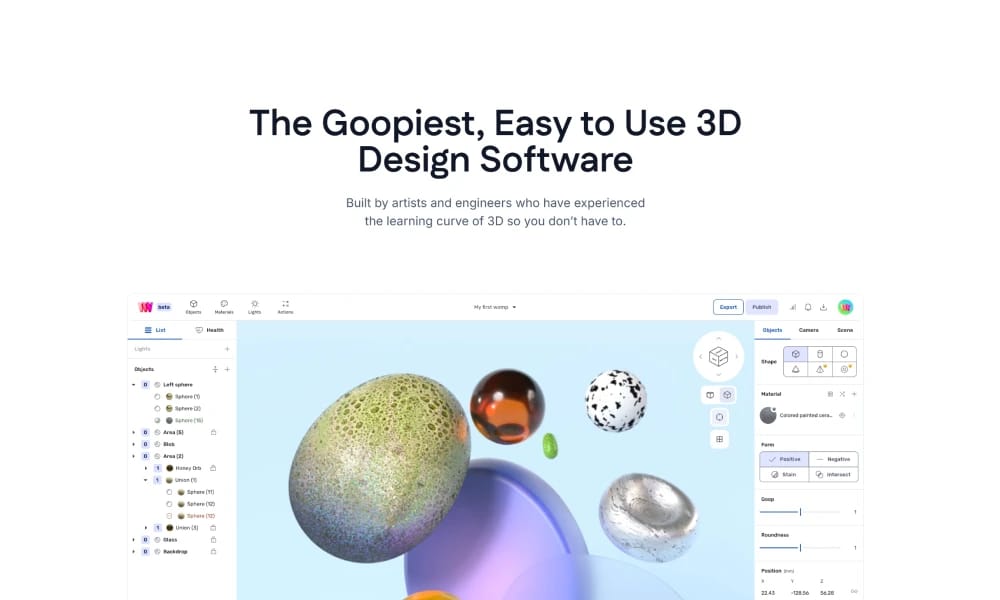Switch to orthographic box view icon
This screenshot has height=600, width=1000.
710,395
